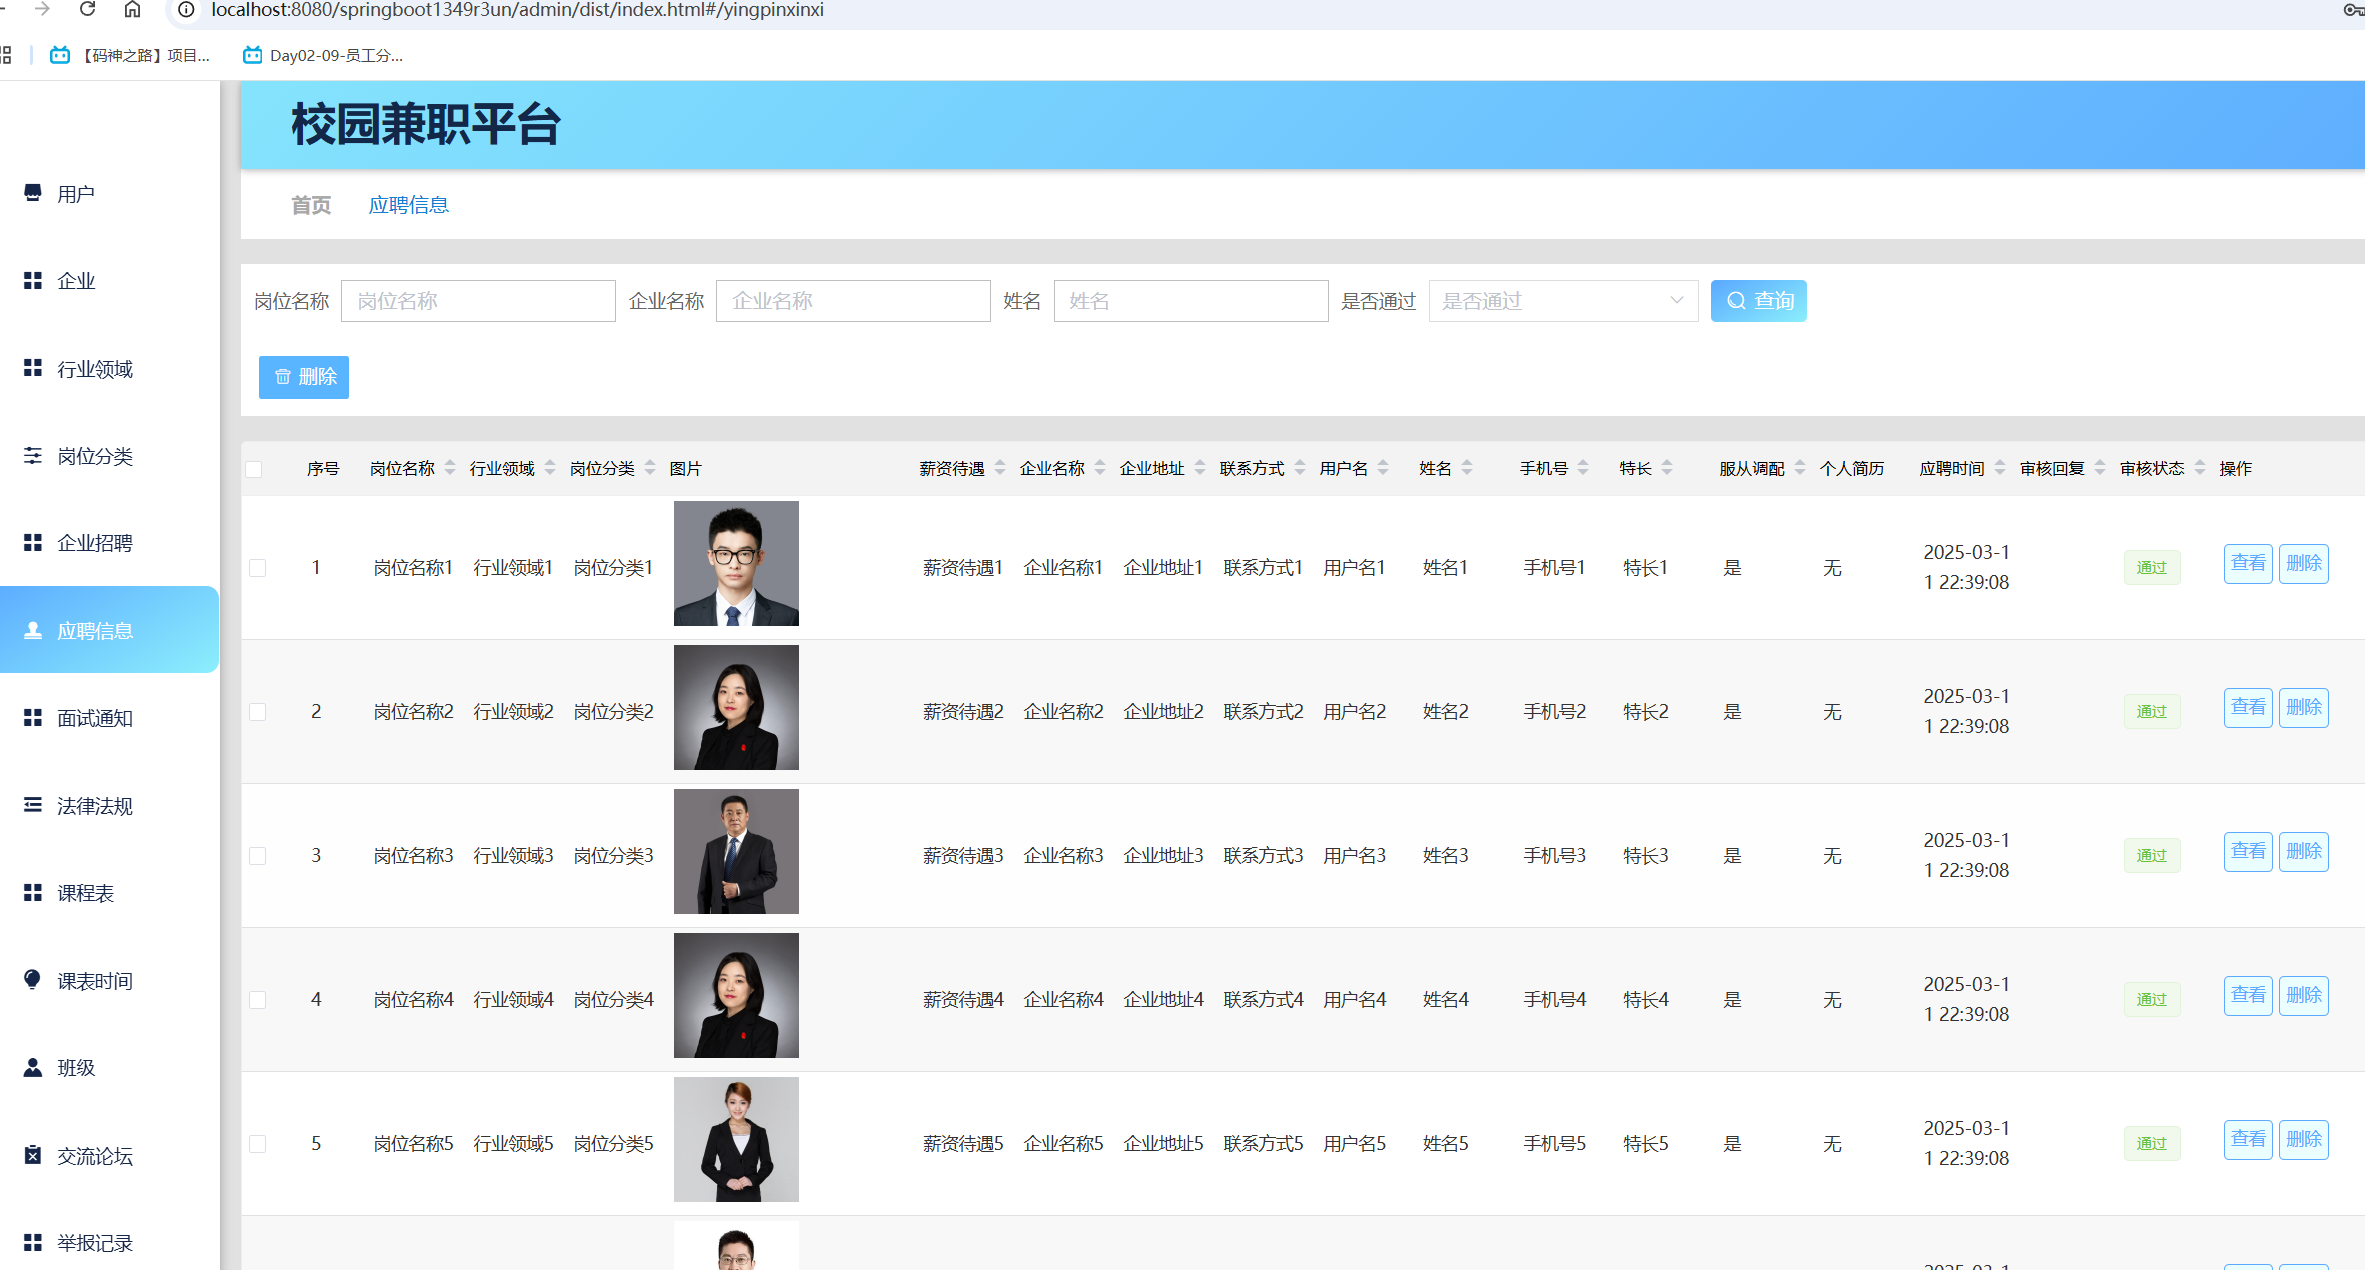Click the 应聘信息 person icon in sidebar

(33, 630)
